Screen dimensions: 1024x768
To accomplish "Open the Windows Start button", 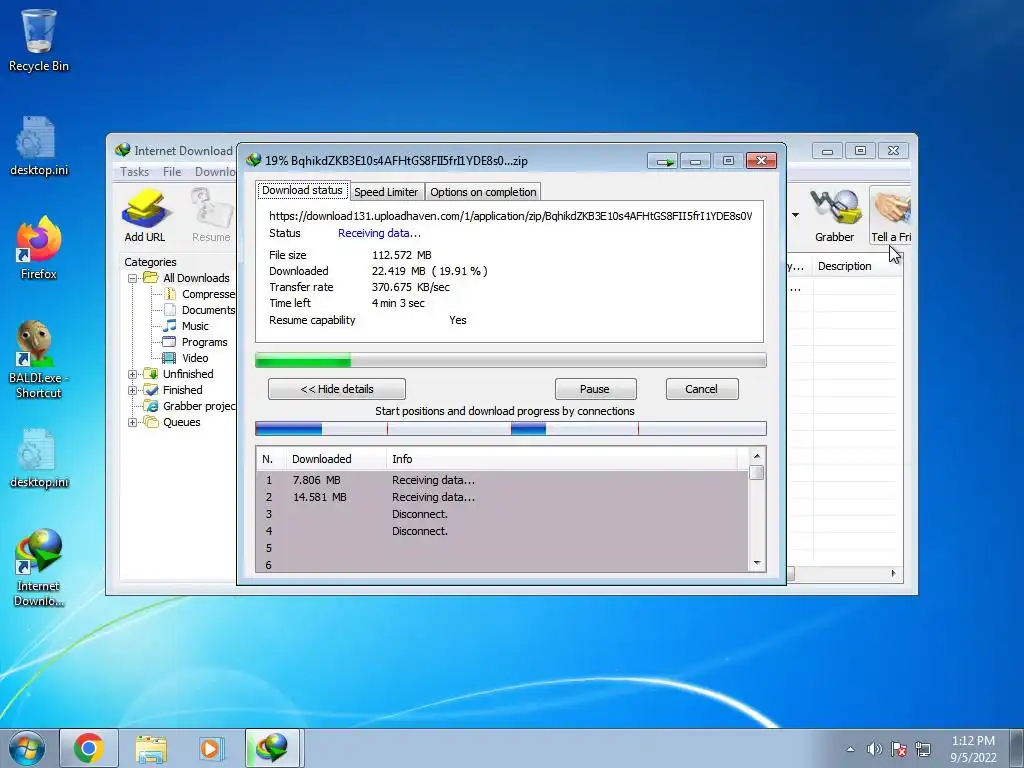I will point(27,748).
